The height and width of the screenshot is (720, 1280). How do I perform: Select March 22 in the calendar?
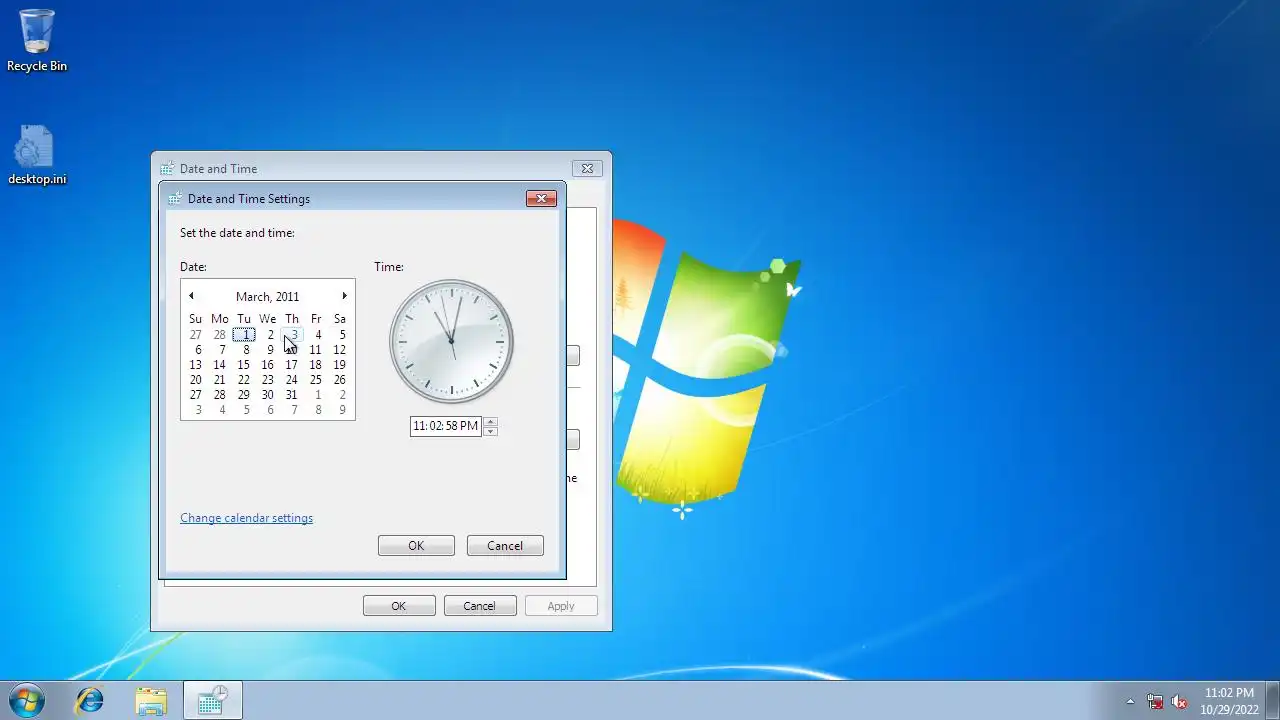[x=244, y=380]
